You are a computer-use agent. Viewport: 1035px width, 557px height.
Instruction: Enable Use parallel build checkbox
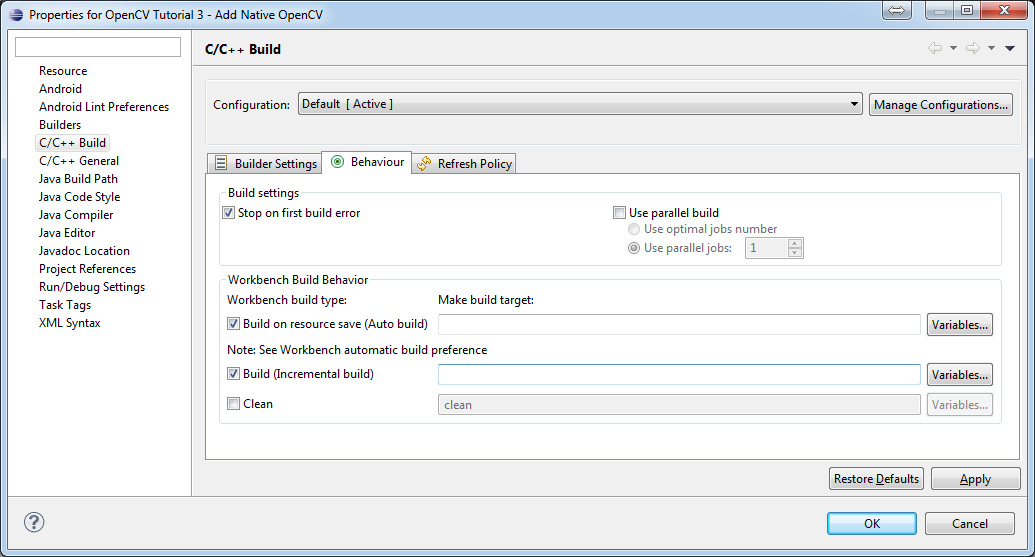pyautogui.click(x=619, y=213)
